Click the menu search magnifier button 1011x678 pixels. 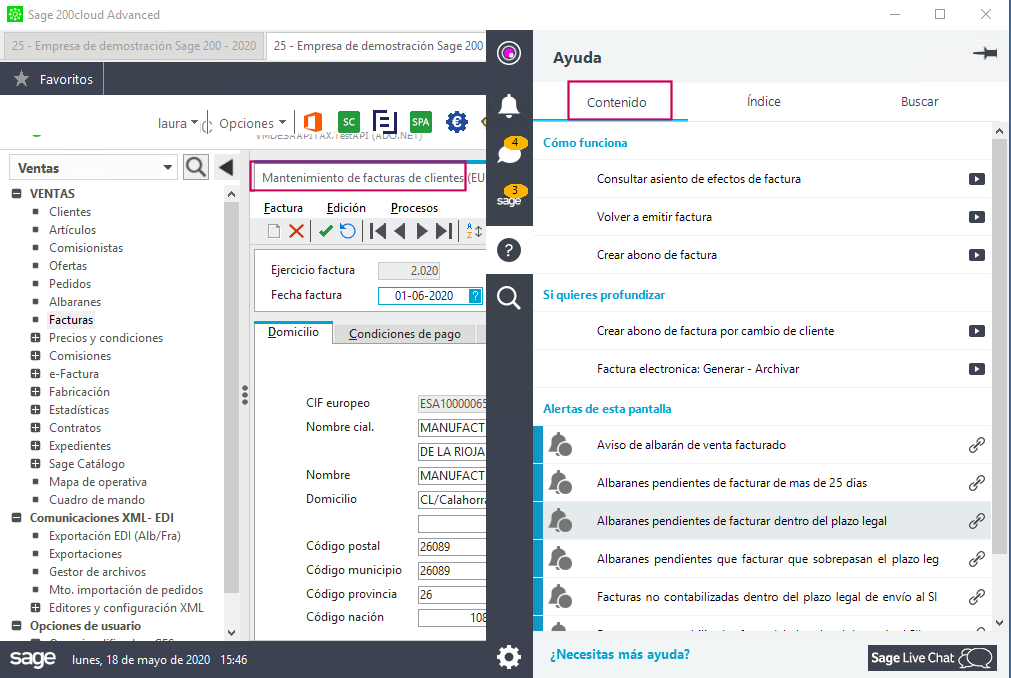point(196,168)
